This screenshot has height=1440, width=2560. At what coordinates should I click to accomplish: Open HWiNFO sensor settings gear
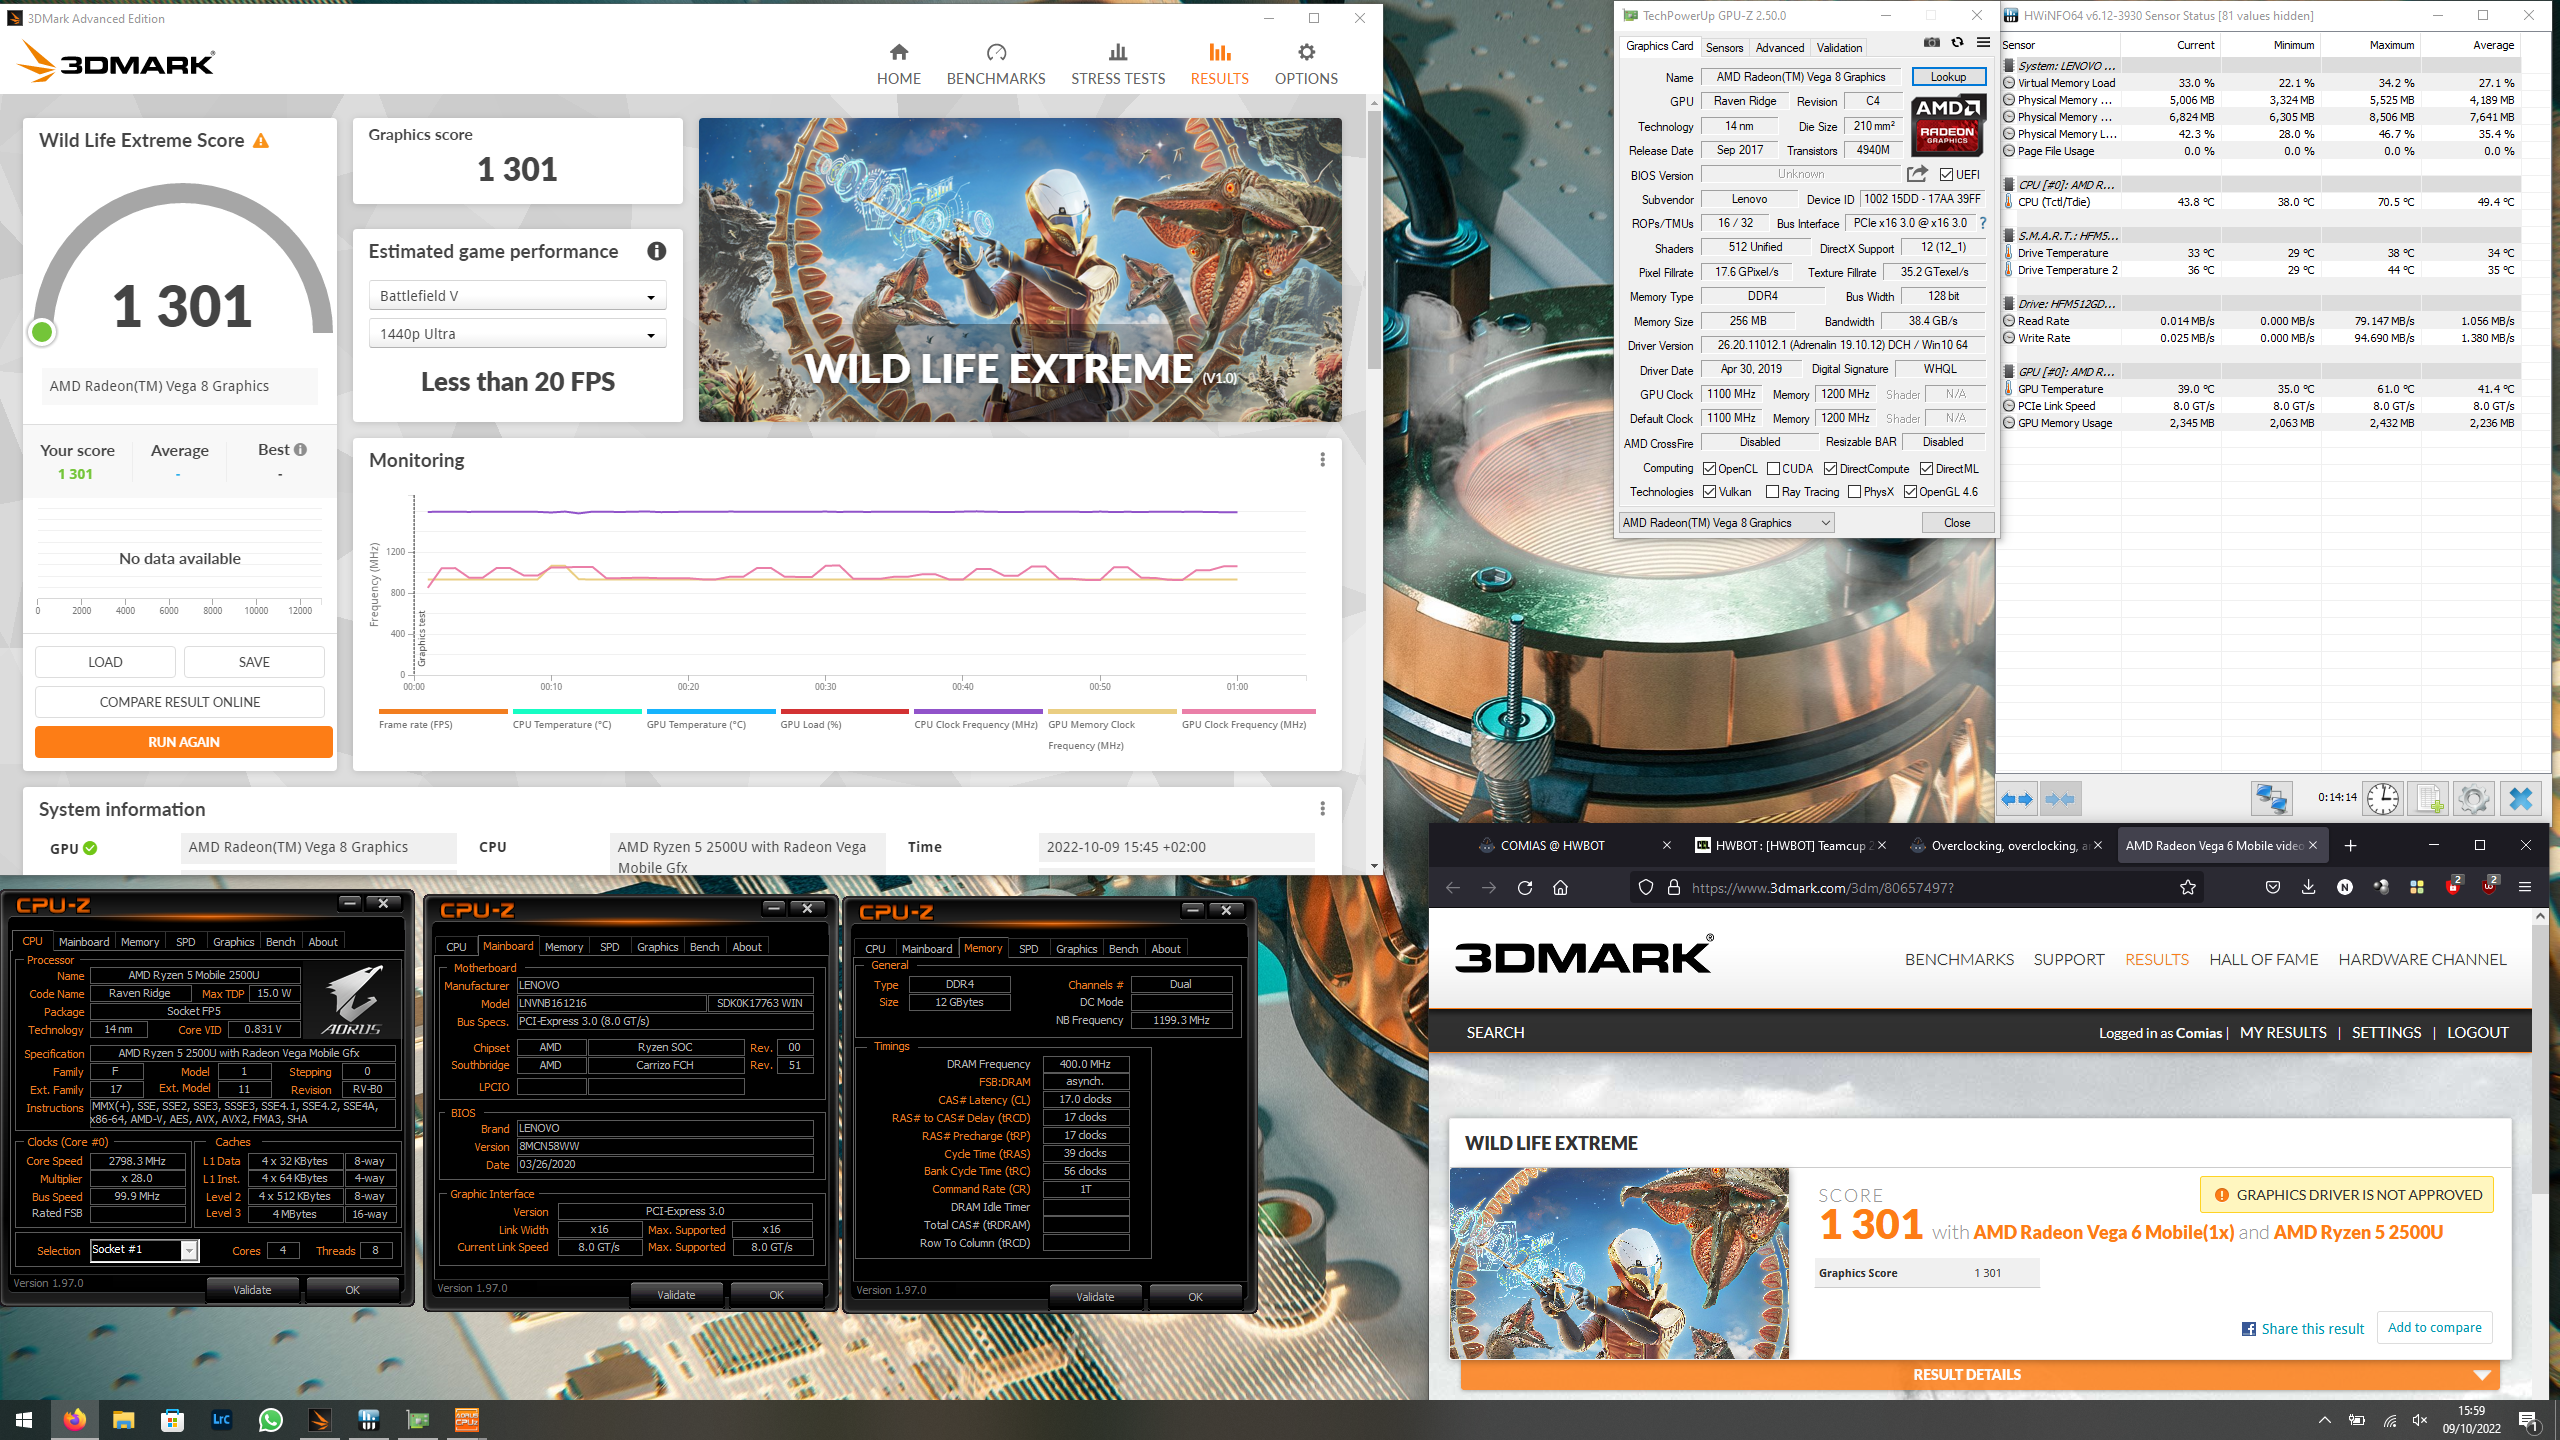pyautogui.click(x=2474, y=799)
